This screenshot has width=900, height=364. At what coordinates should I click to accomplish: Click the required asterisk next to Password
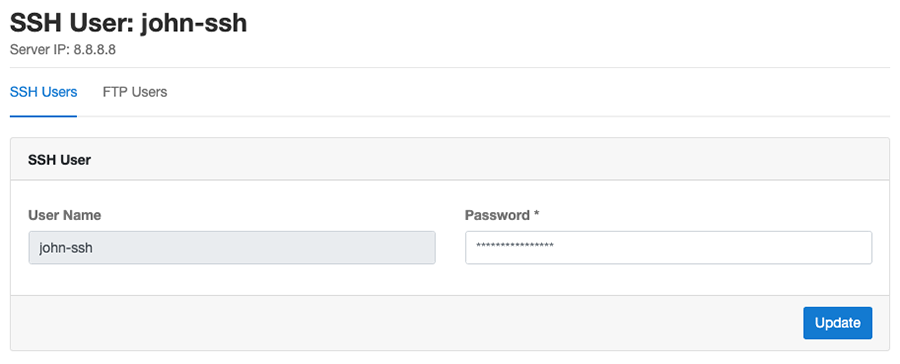click(537, 214)
